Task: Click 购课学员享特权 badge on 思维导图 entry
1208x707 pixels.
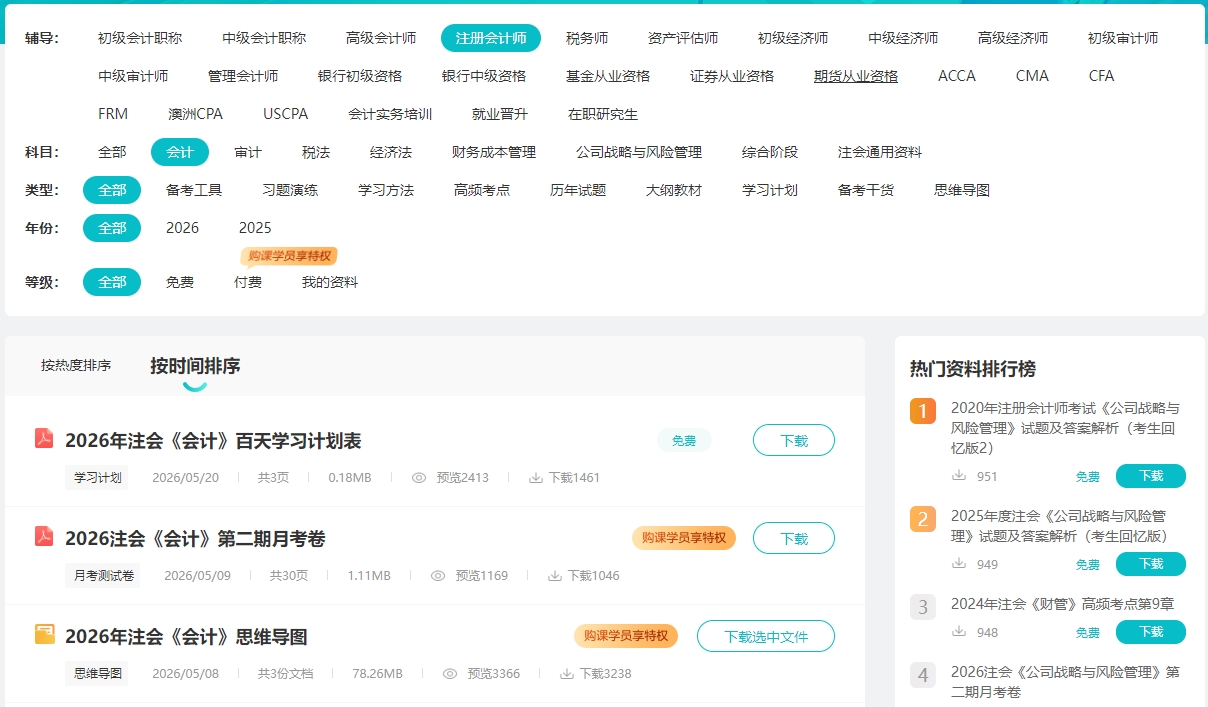Action: point(626,636)
